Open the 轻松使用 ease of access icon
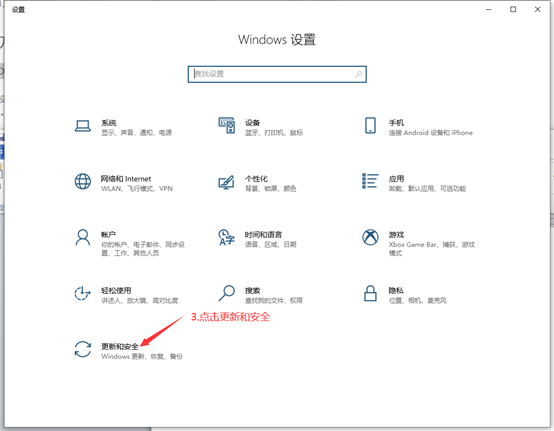This screenshot has width=554, height=431. pyautogui.click(x=82, y=294)
